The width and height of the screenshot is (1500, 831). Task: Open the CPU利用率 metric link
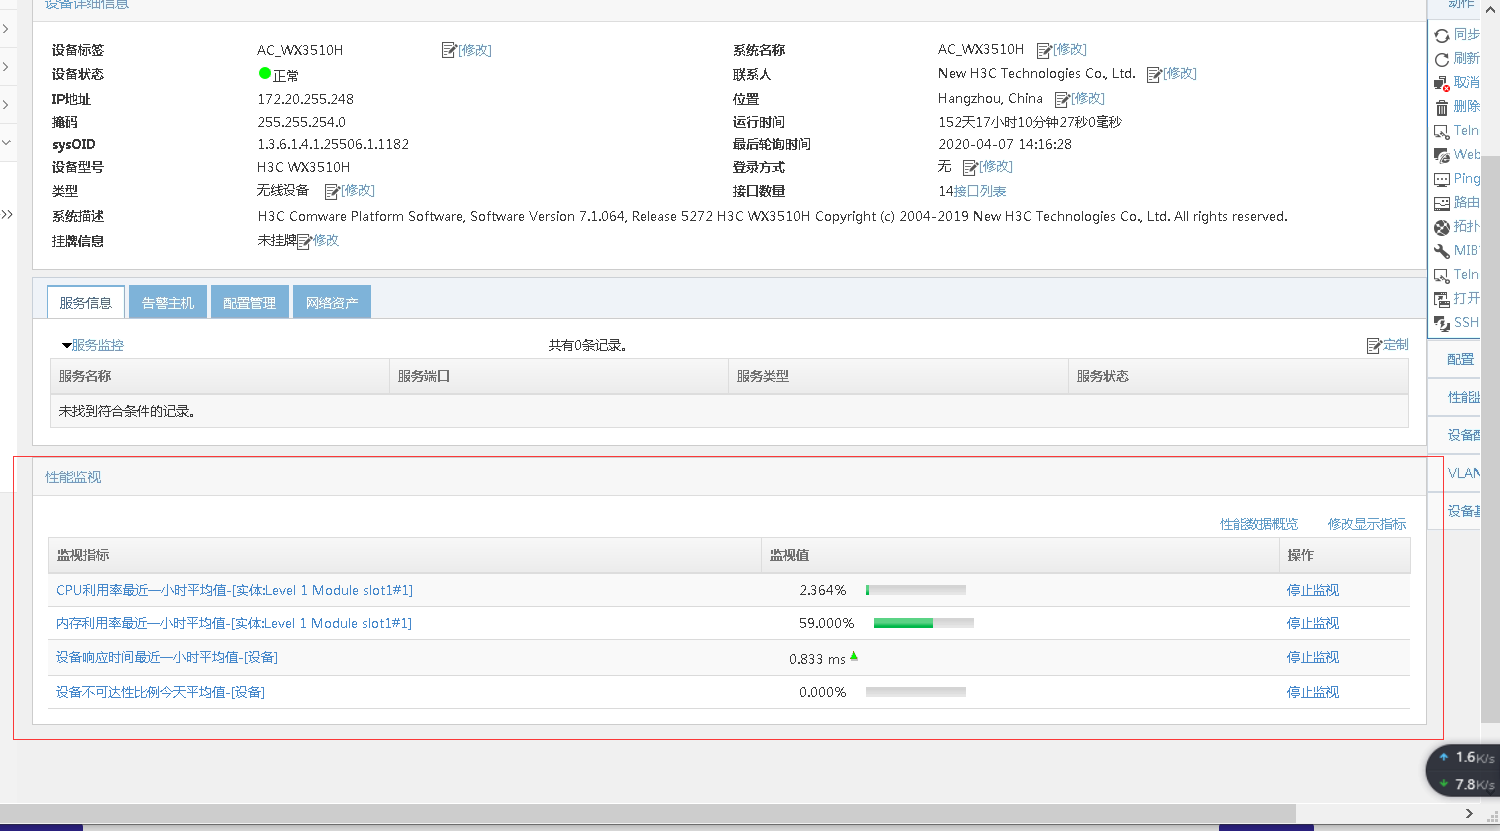234,590
